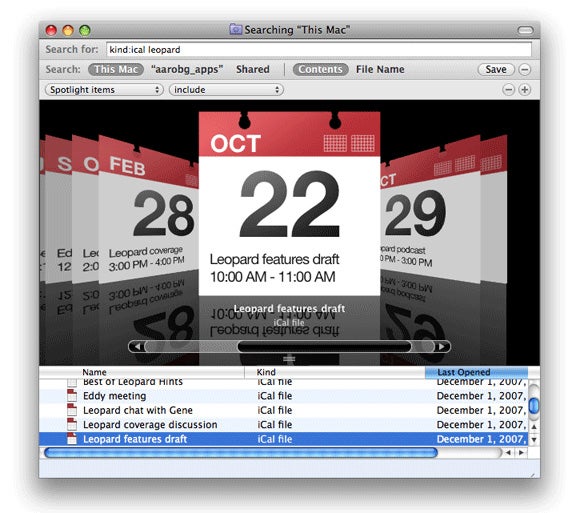Add a criteria row with plus button
This screenshot has width=580, height=513.
pos(525,90)
